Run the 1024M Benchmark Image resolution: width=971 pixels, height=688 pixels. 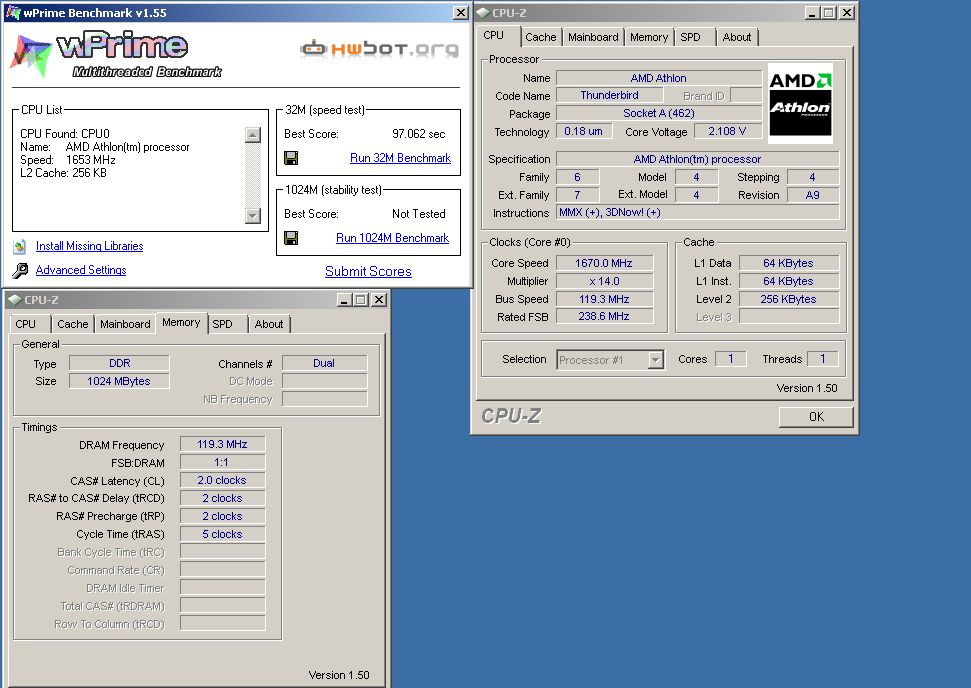click(392, 238)
